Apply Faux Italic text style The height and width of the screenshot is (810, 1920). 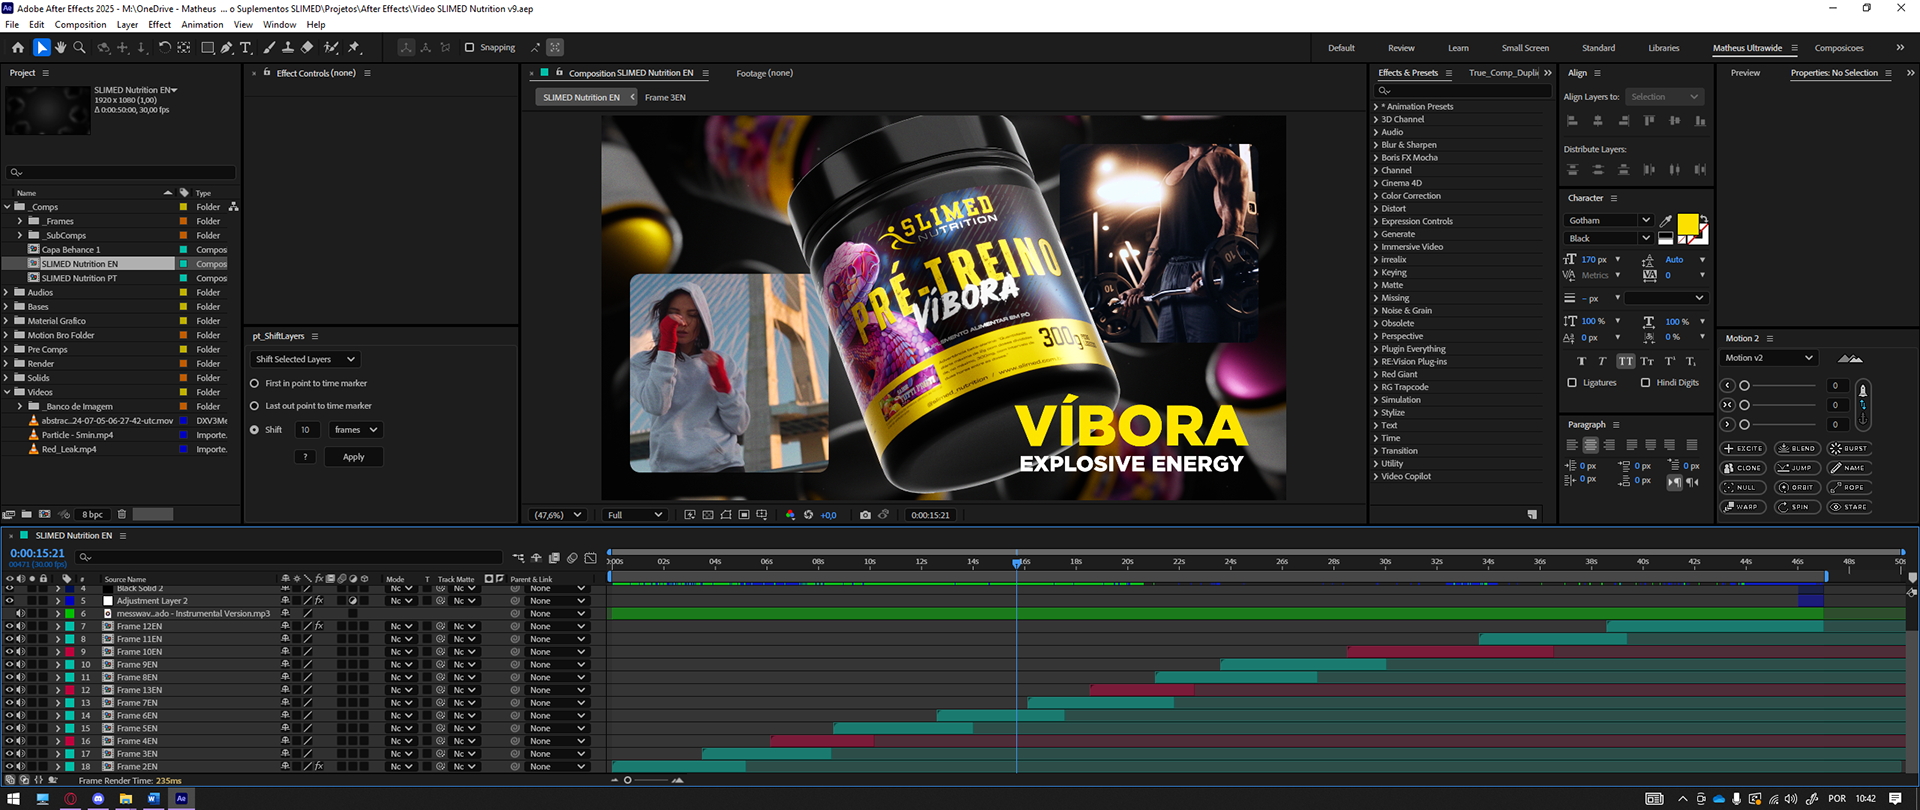click(1602, 361)
